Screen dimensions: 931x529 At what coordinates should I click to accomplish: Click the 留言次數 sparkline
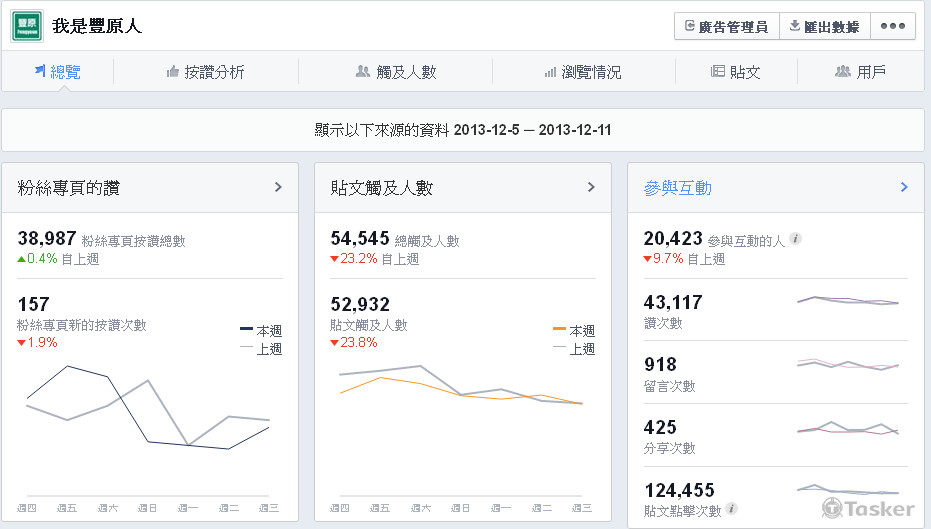click(848, 364)
